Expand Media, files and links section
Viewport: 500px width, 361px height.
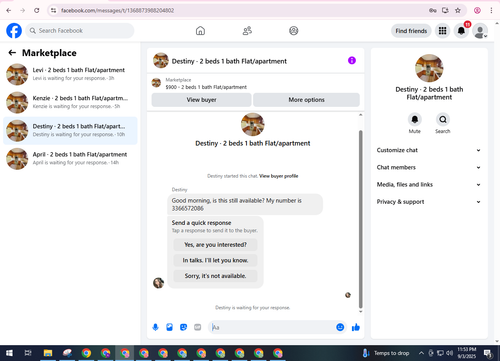click(429, 184)
